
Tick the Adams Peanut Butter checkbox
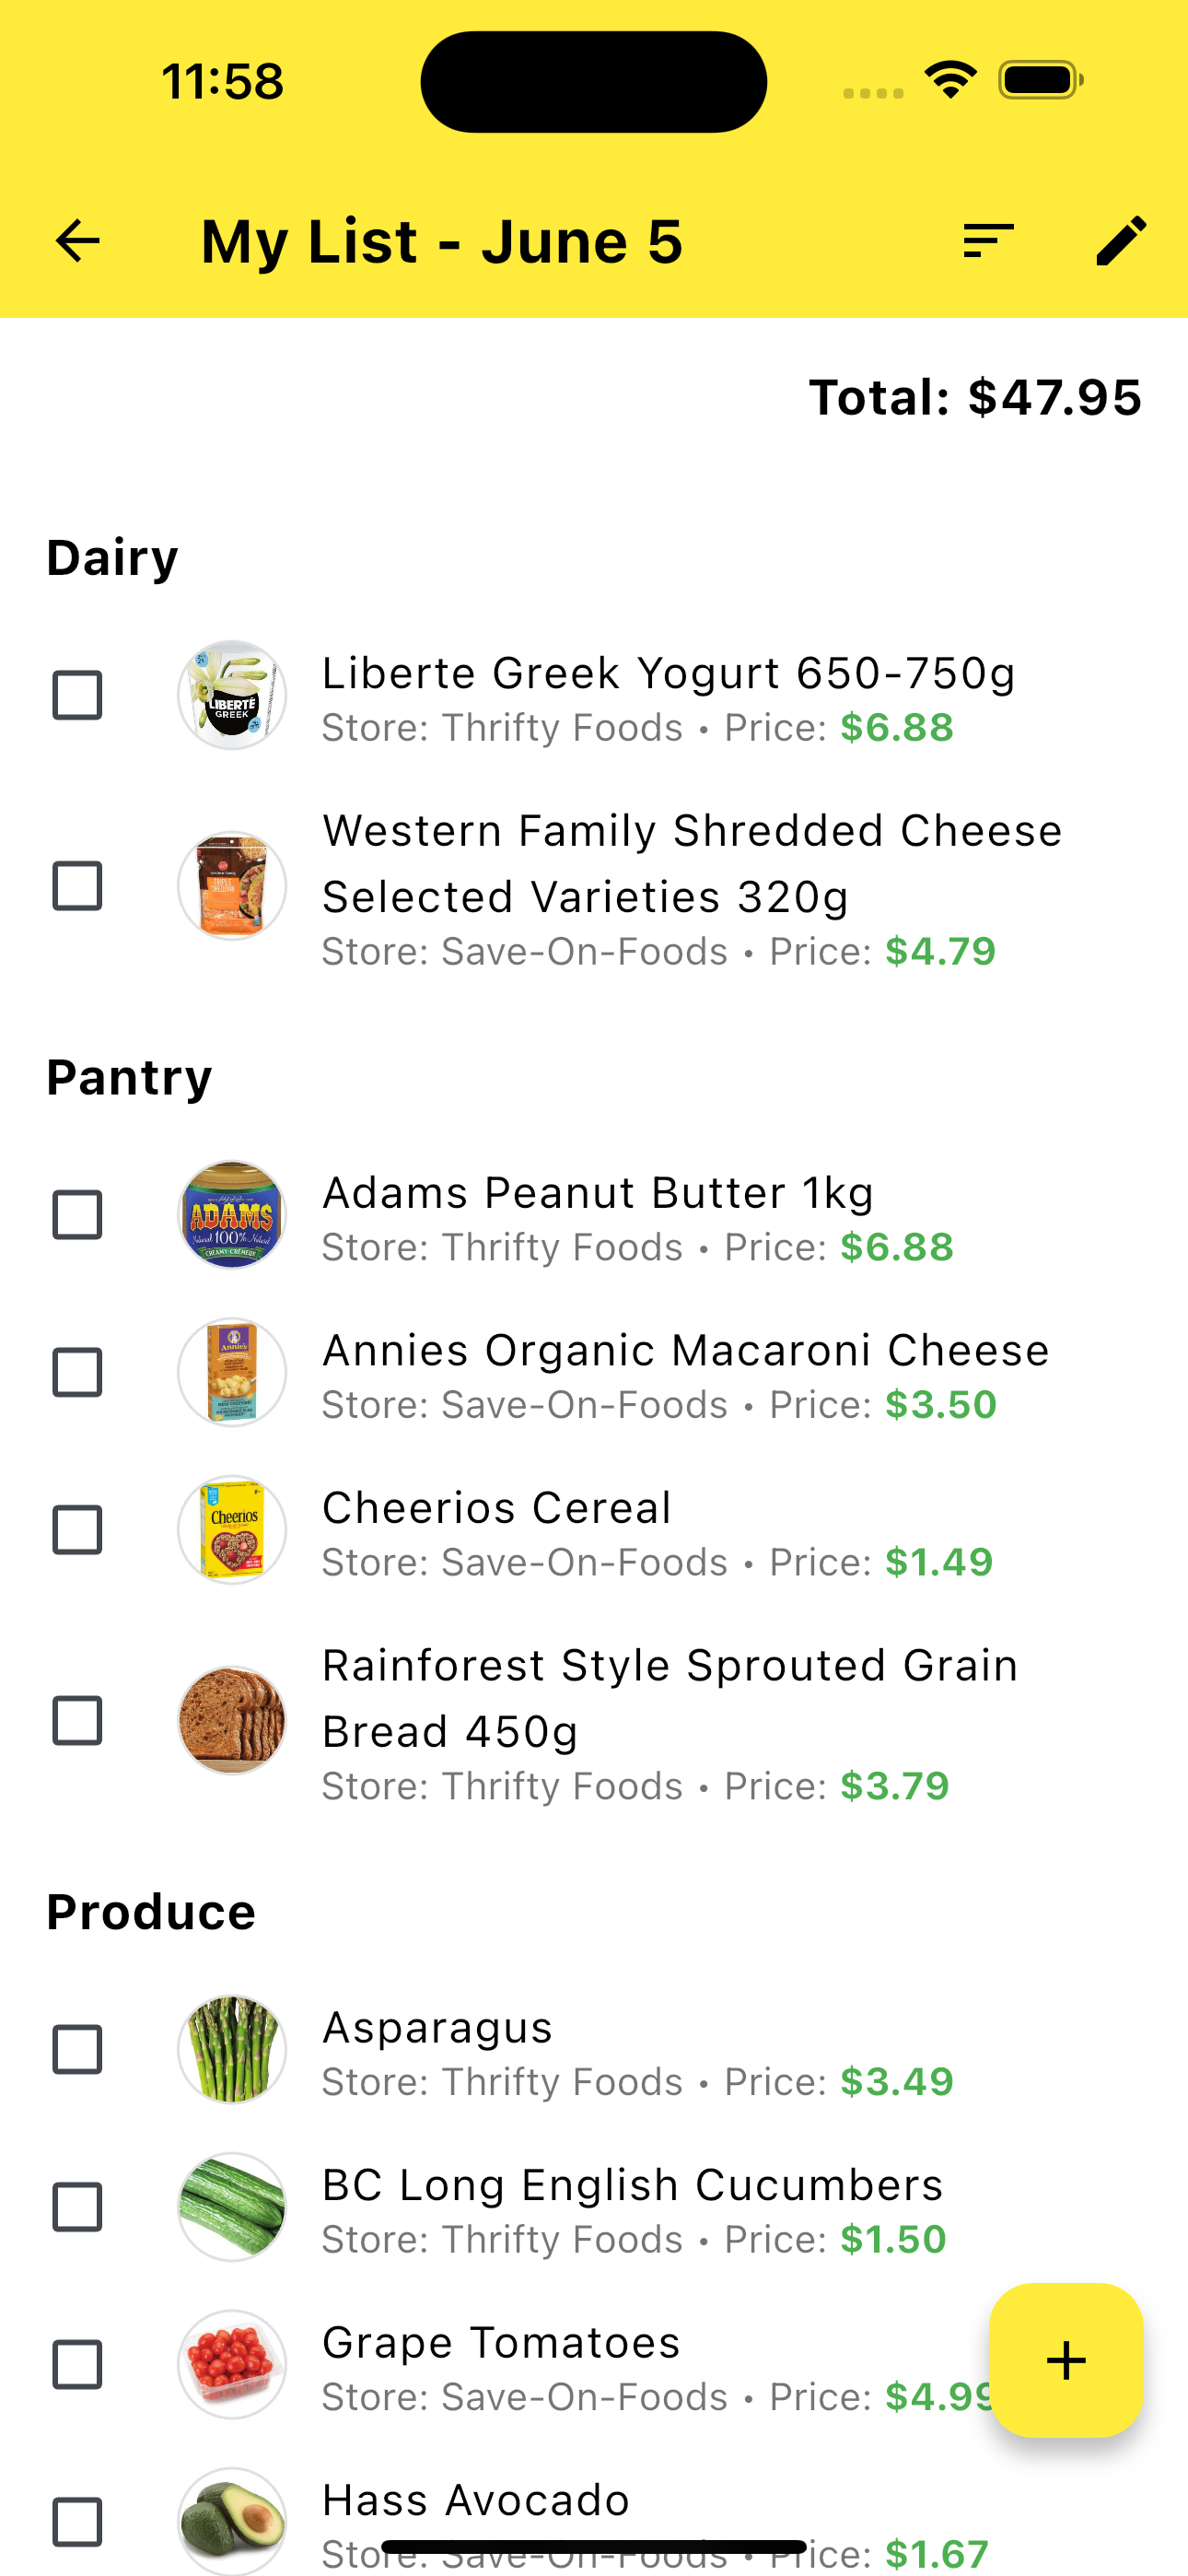pos(77,1215)
